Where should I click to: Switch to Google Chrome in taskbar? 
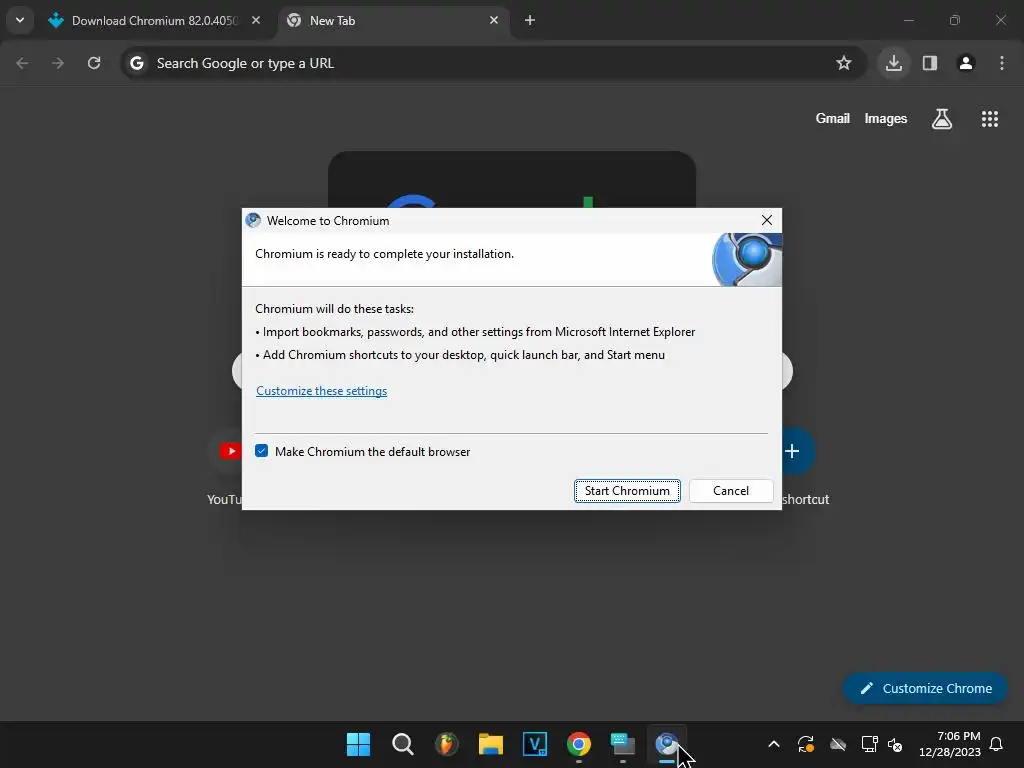point(579,744)
